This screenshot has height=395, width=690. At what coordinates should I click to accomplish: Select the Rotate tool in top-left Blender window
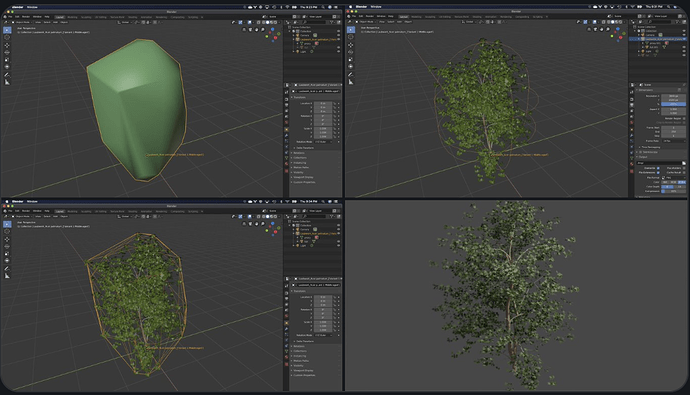[7, 52]
